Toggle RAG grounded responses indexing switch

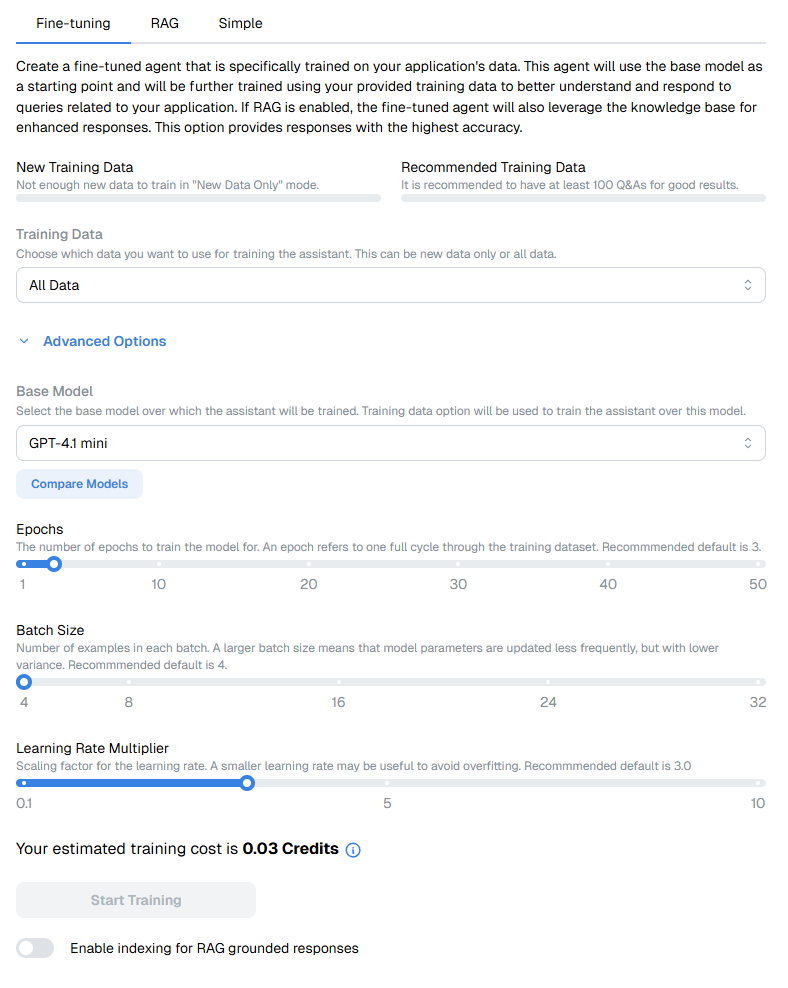point(35,948)
